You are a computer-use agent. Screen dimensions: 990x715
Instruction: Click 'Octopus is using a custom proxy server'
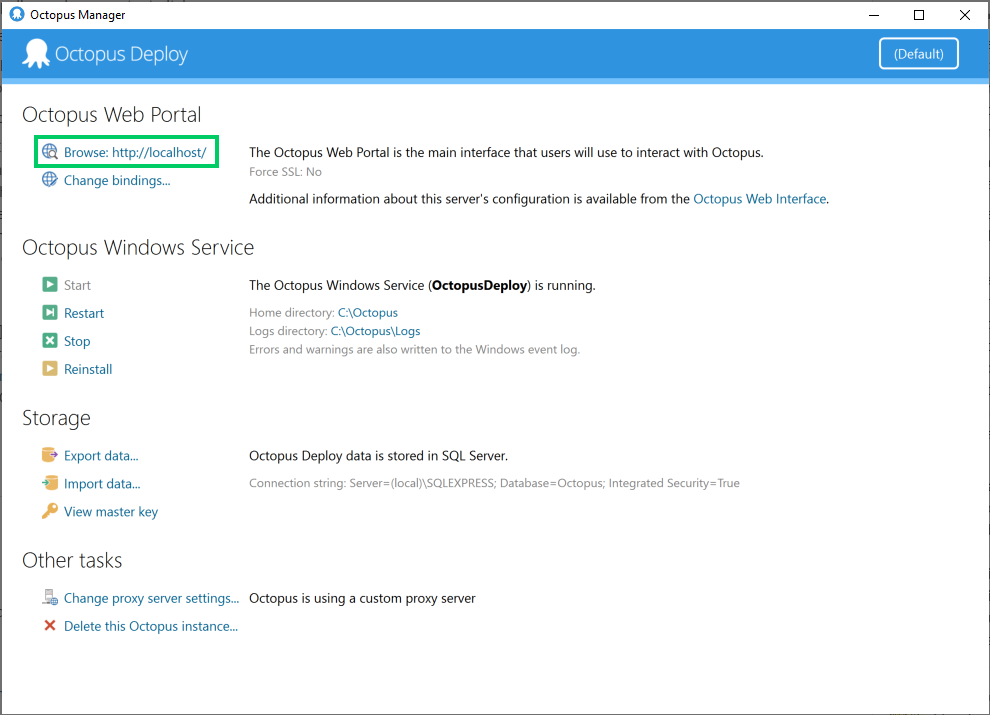coord(362,598)
